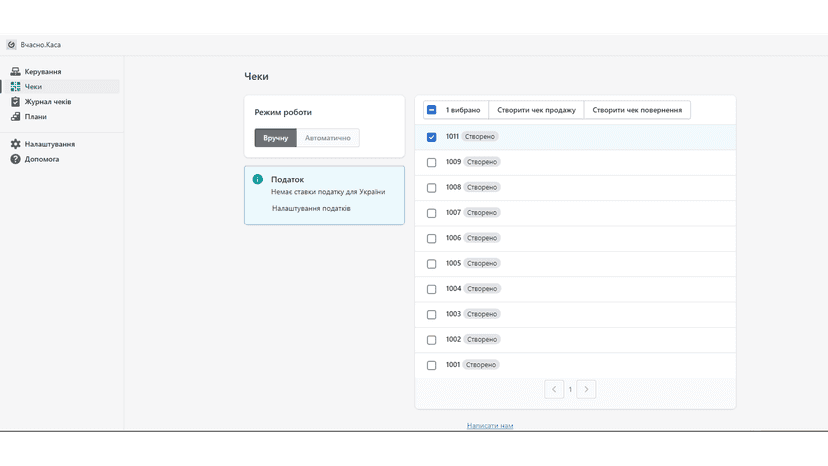Click text Немає ставки податку для України
Image resolution: width=828 pixels, height=466 pixels.
click(x=328, y=192)
